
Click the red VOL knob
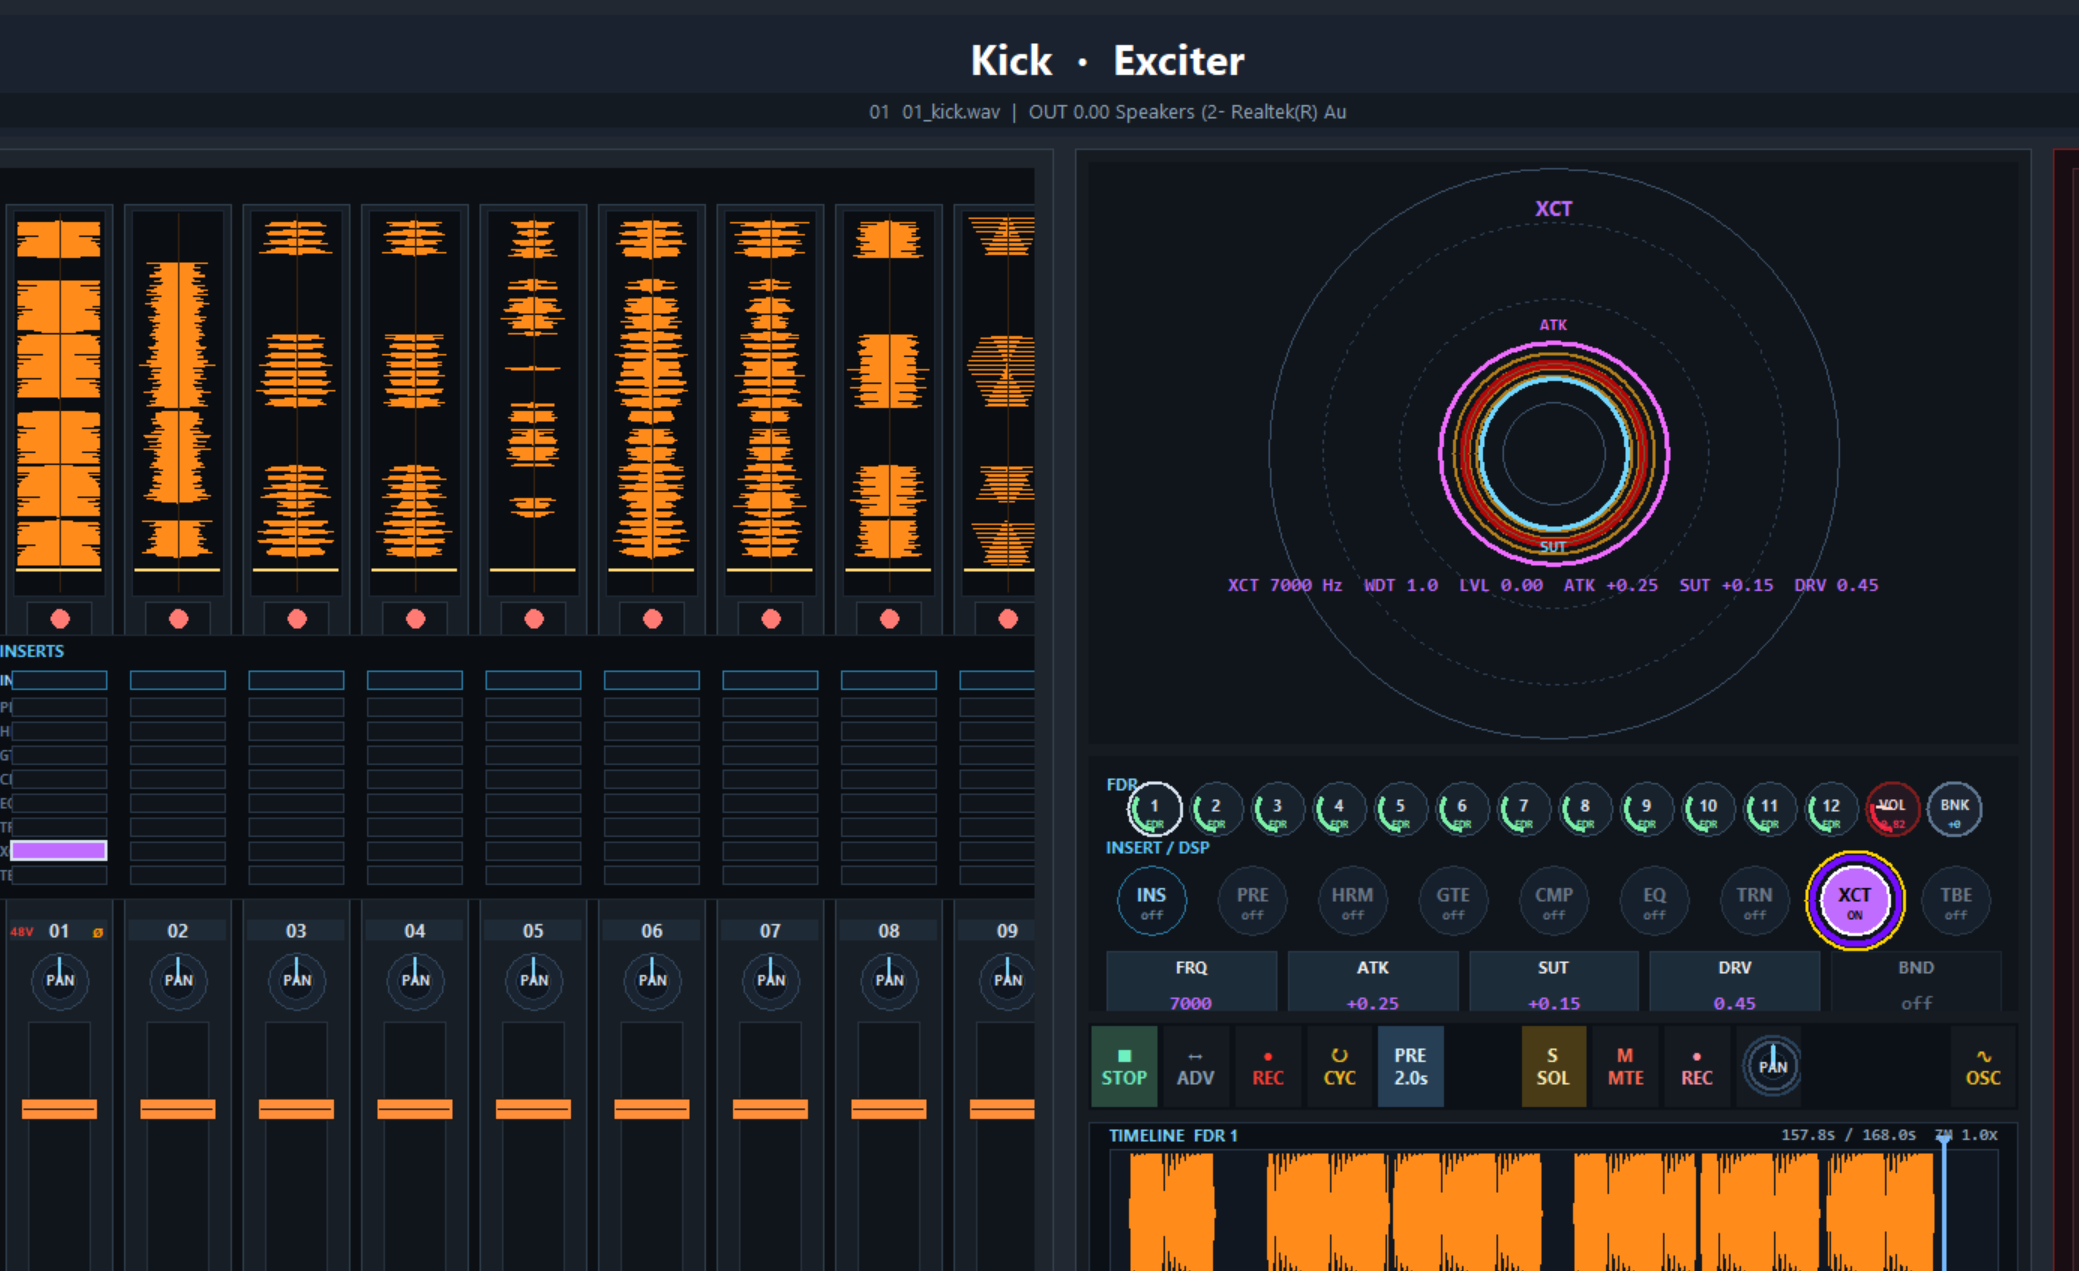[1892, 809]
